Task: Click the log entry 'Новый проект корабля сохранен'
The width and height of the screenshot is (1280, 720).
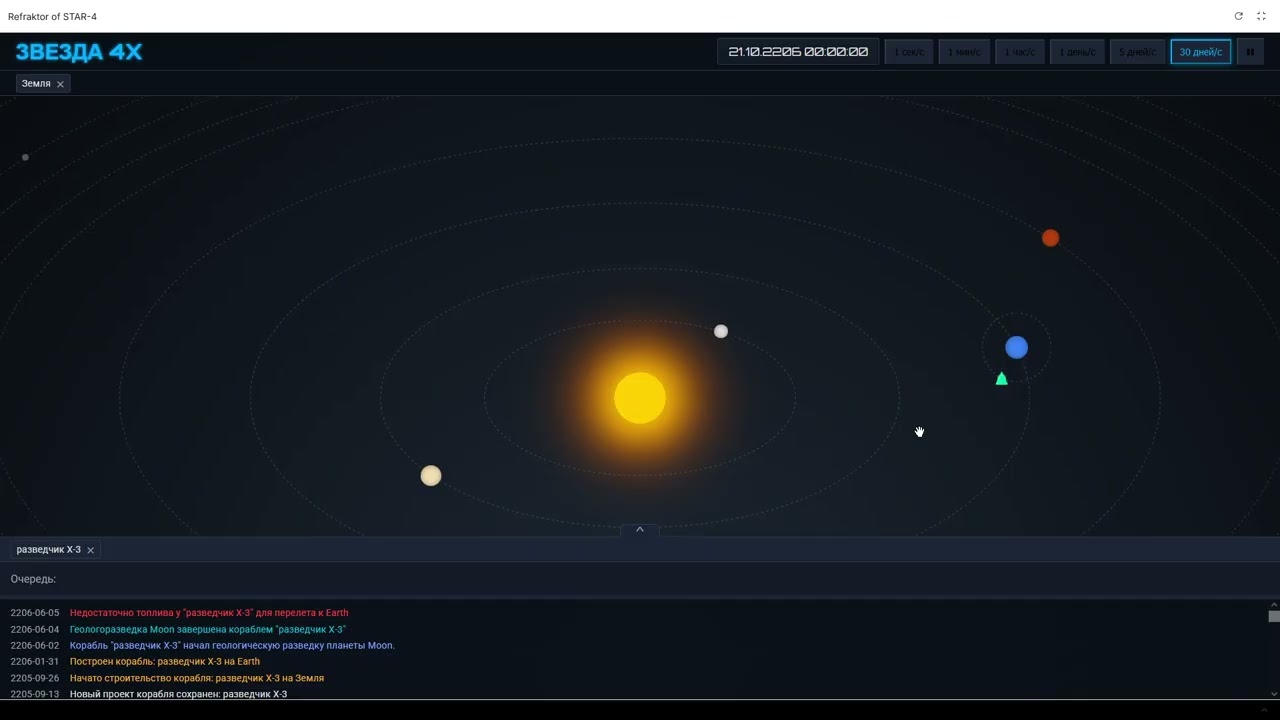Action: [178, 694]
